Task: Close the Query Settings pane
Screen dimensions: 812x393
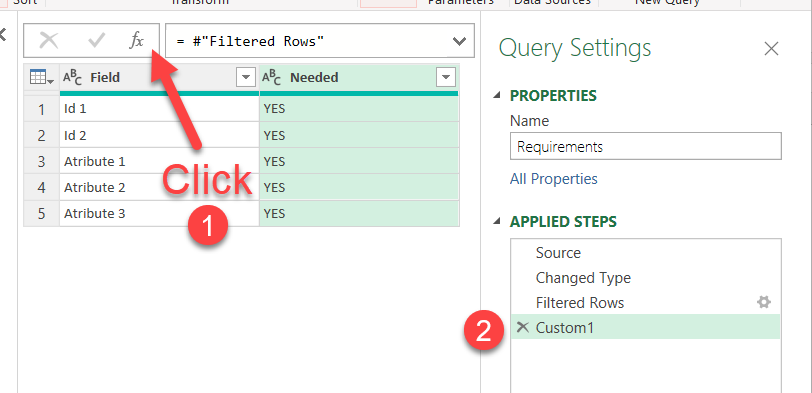Action: click(x=772, y=49)
